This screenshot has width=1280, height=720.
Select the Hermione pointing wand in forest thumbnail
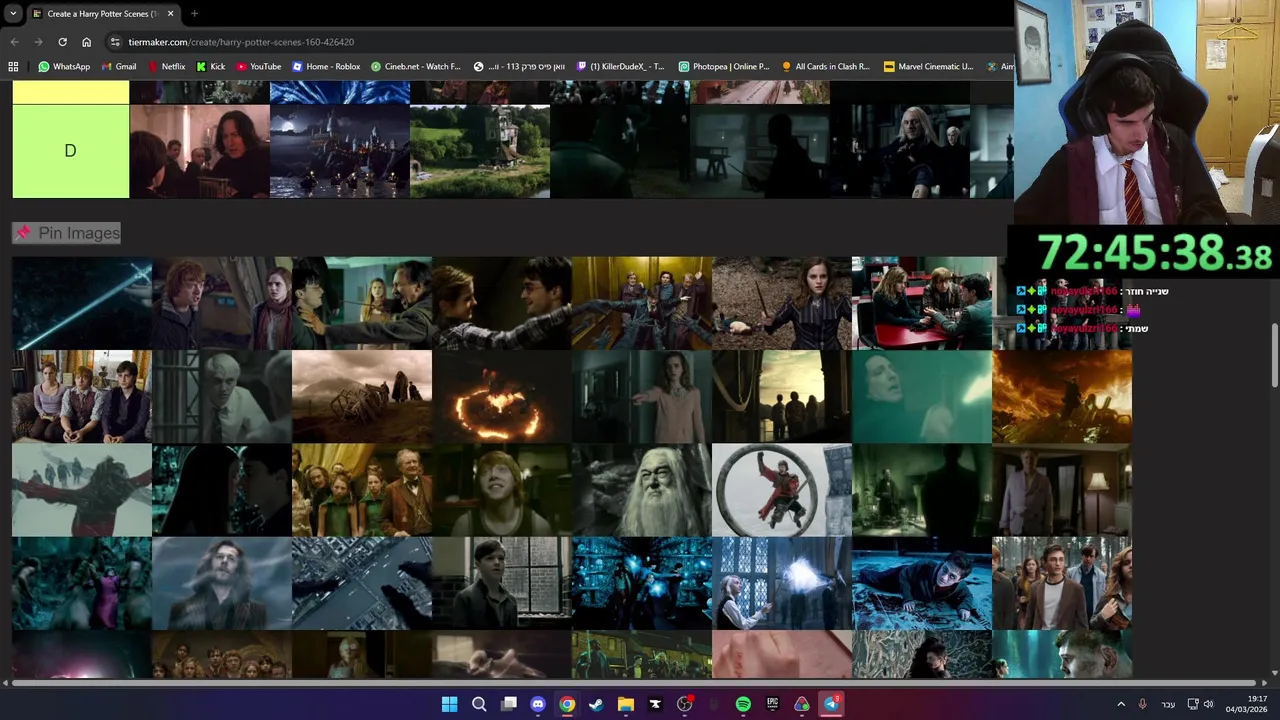782,303
